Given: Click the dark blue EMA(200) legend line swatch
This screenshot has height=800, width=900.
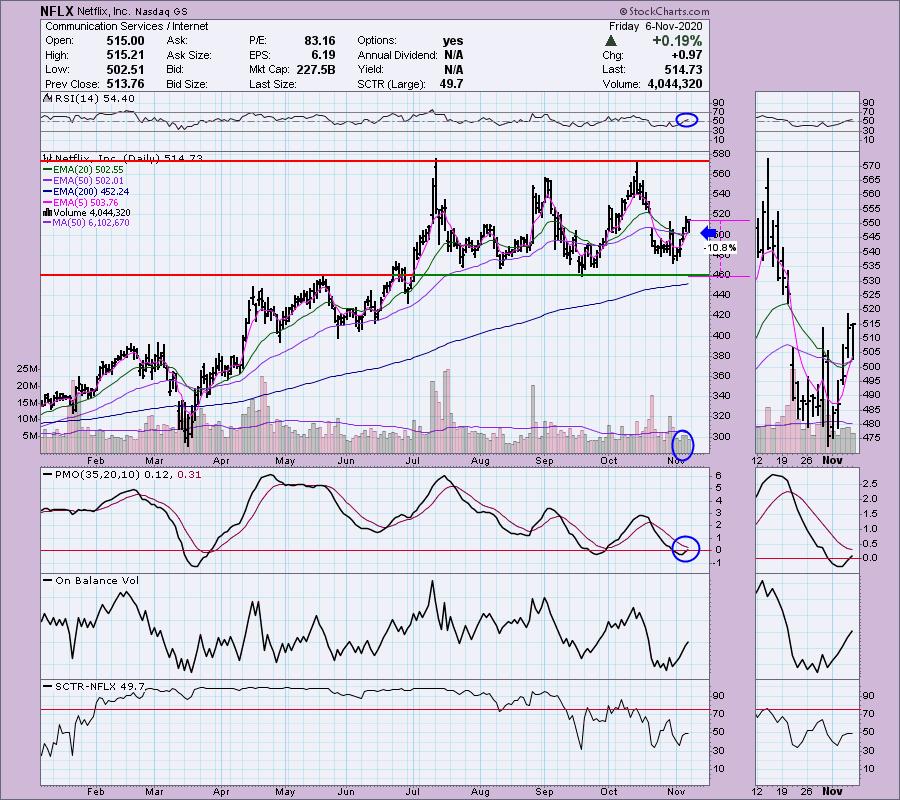Looking at the screenshot, I should (x=47, y=192).
